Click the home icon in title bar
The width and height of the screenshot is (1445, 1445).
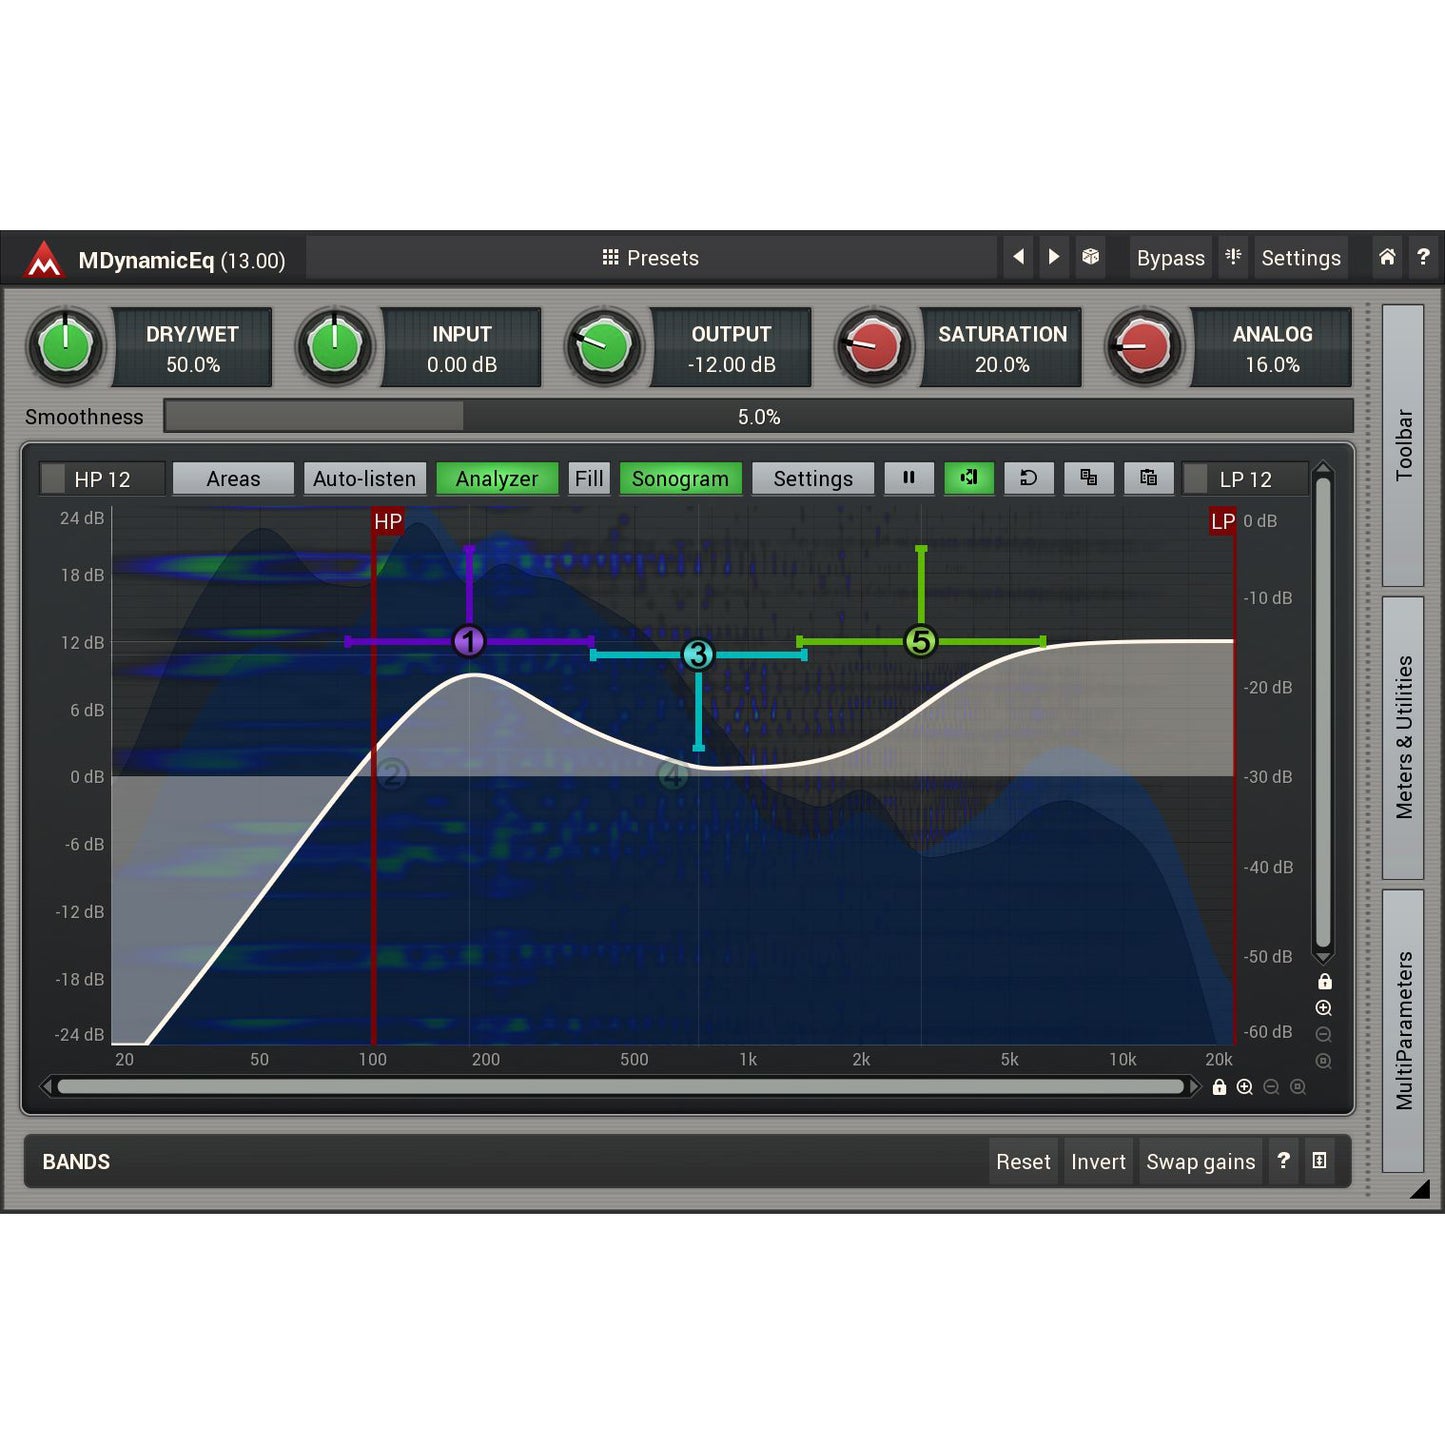tap(1386, 258)
